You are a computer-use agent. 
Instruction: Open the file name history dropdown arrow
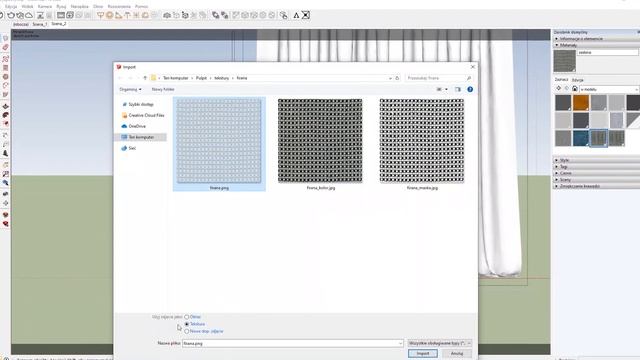click(400, 344)
